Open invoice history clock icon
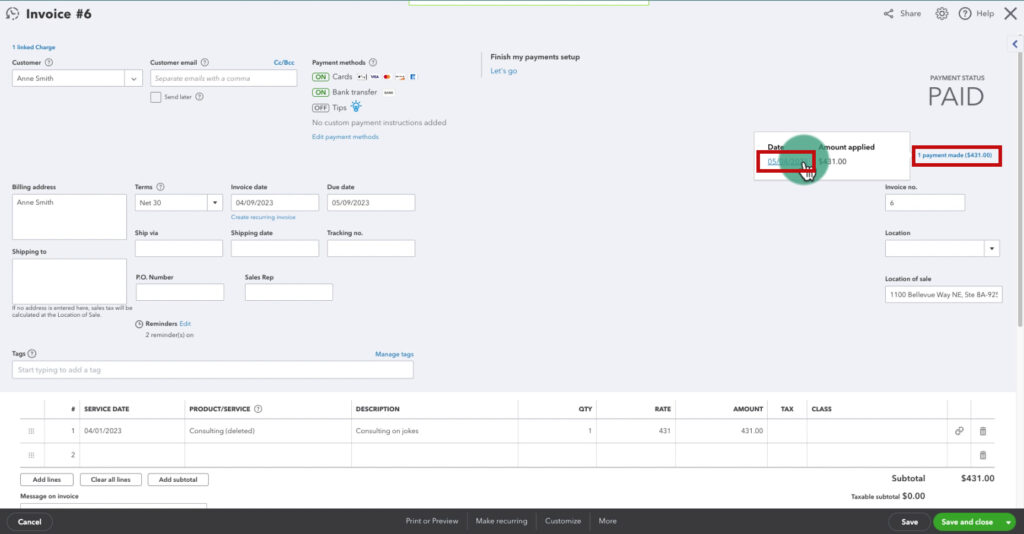1024x534 pixels. [12, 14]
